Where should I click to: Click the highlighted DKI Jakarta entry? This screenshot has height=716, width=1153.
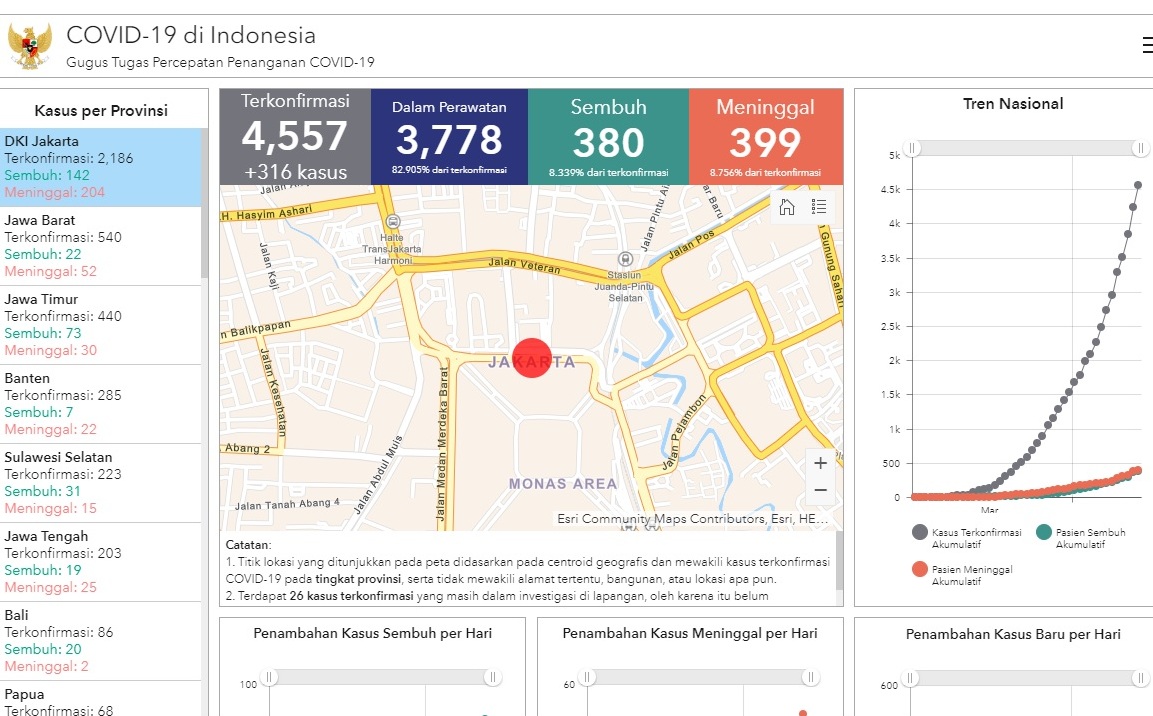pos(100,165)
